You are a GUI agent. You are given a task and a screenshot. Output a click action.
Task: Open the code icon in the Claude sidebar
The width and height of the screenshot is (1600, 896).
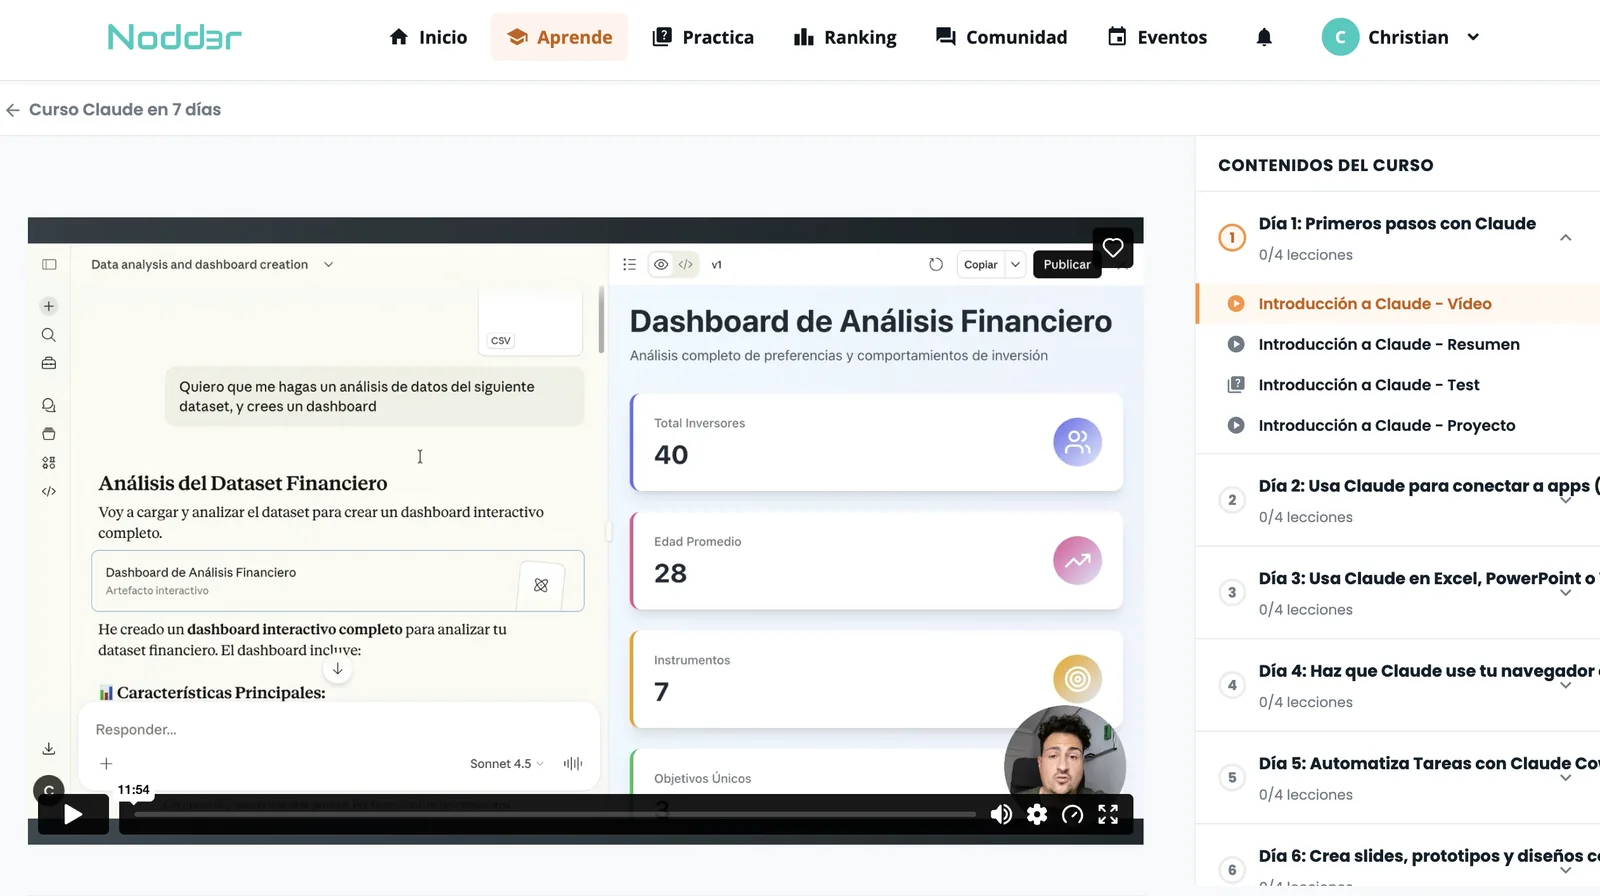point(49,491)
